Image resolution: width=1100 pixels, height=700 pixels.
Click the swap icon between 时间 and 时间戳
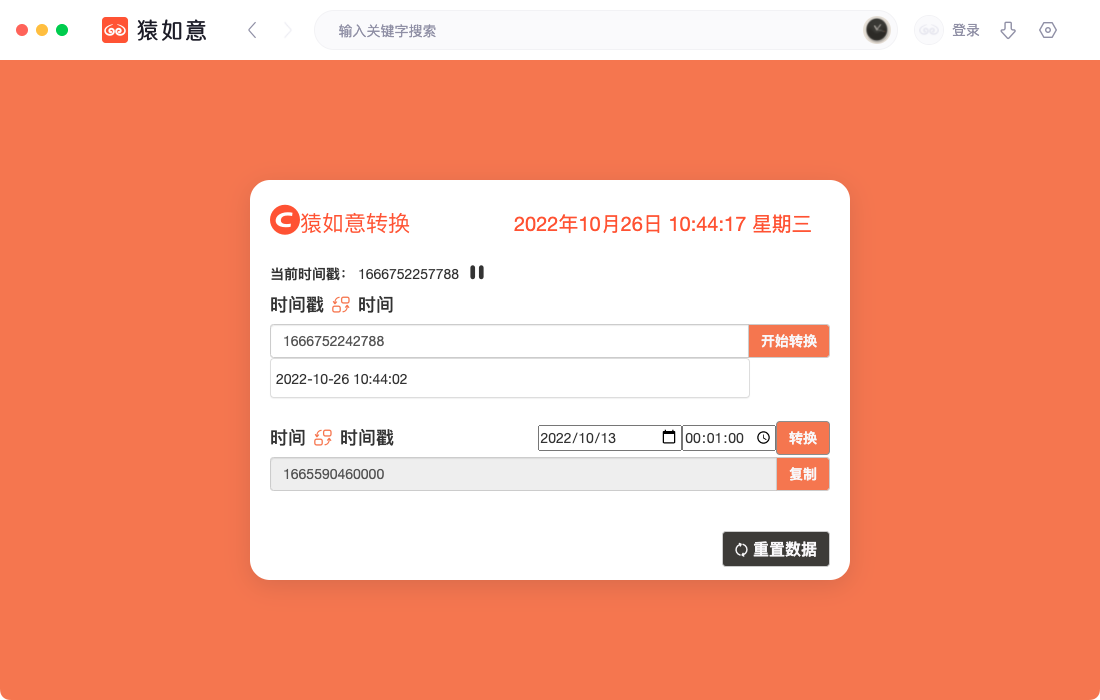point(323,438)
